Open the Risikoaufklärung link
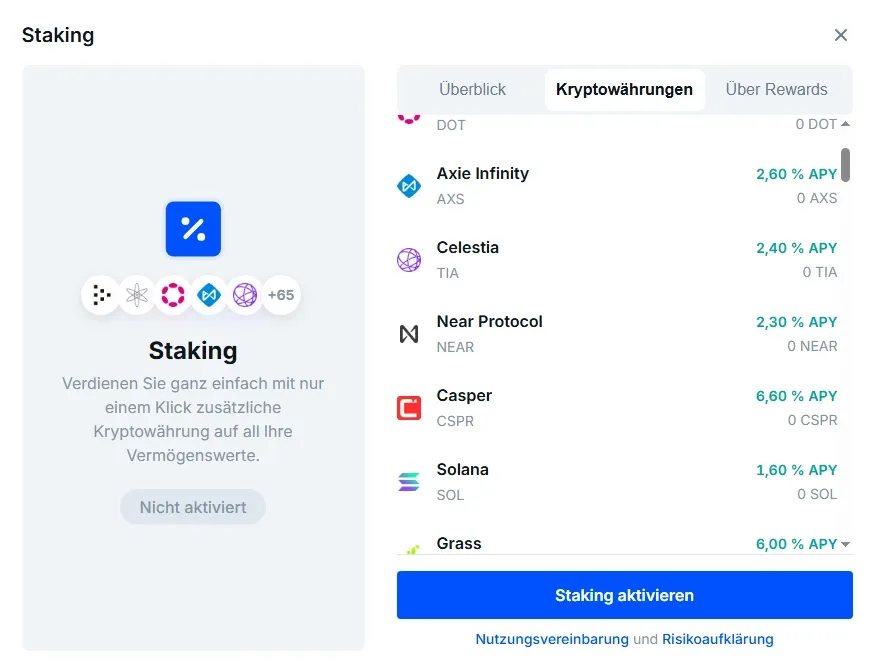This screenshot has height=671, width=878. 717,639
